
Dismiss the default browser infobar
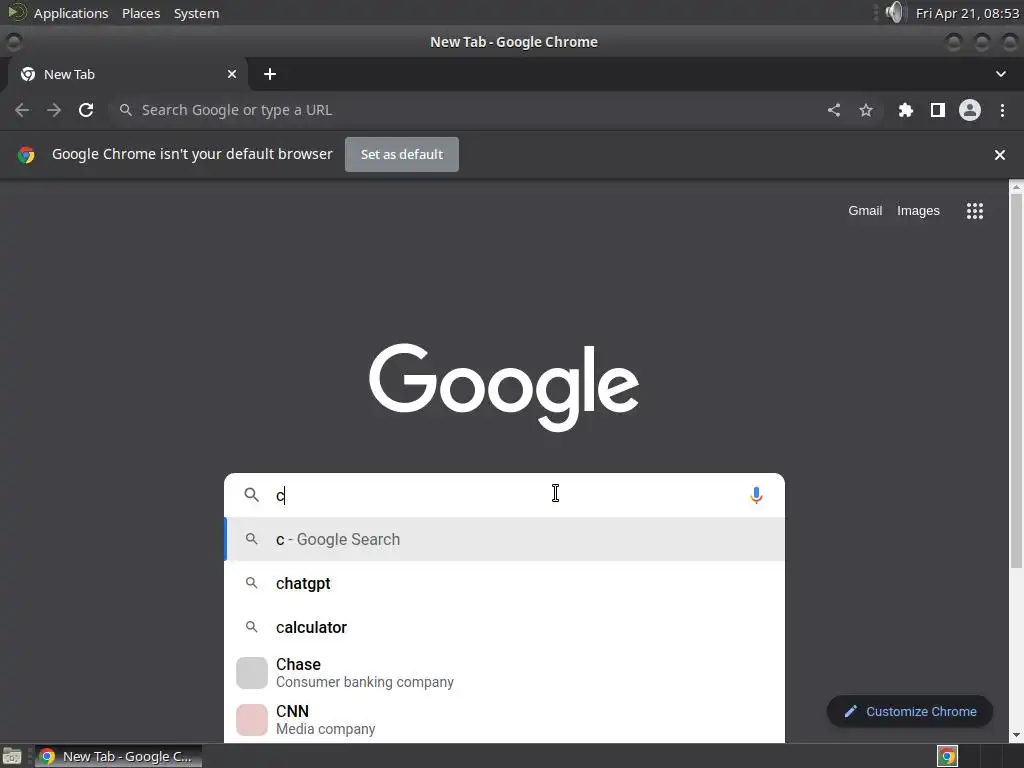click(1000, 155)
